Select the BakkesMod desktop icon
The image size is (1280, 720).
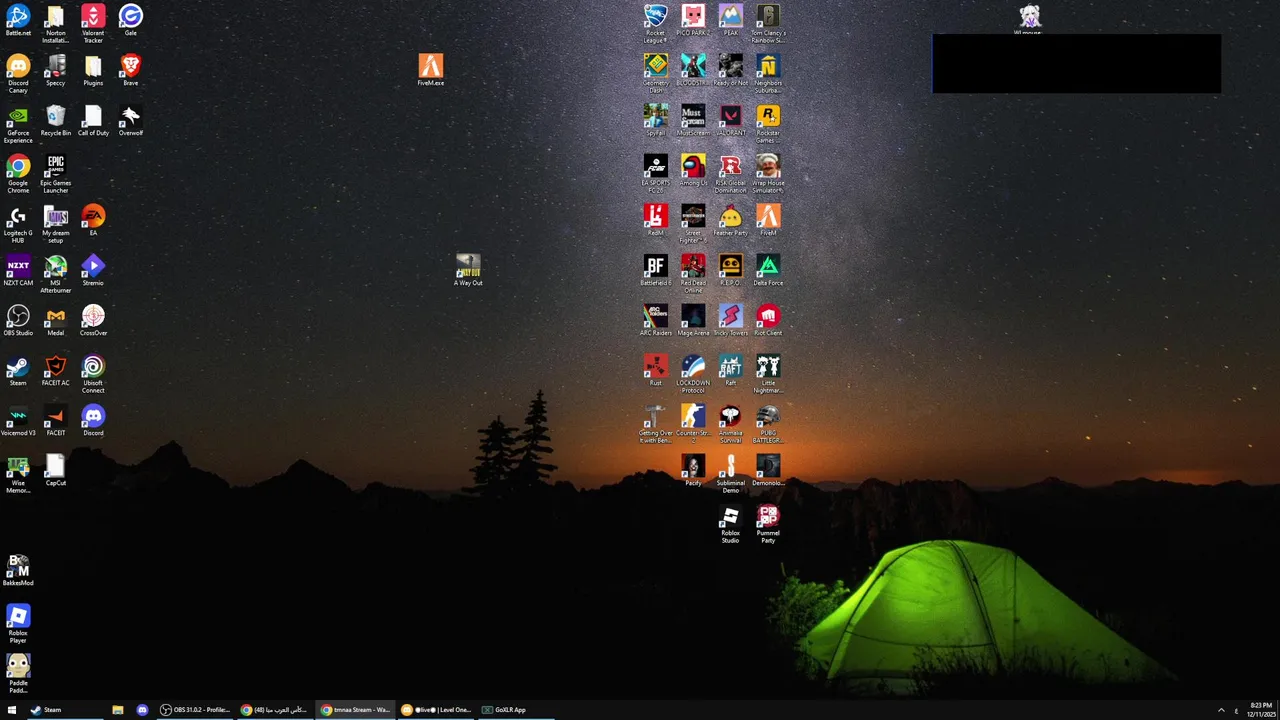(18, 570)
